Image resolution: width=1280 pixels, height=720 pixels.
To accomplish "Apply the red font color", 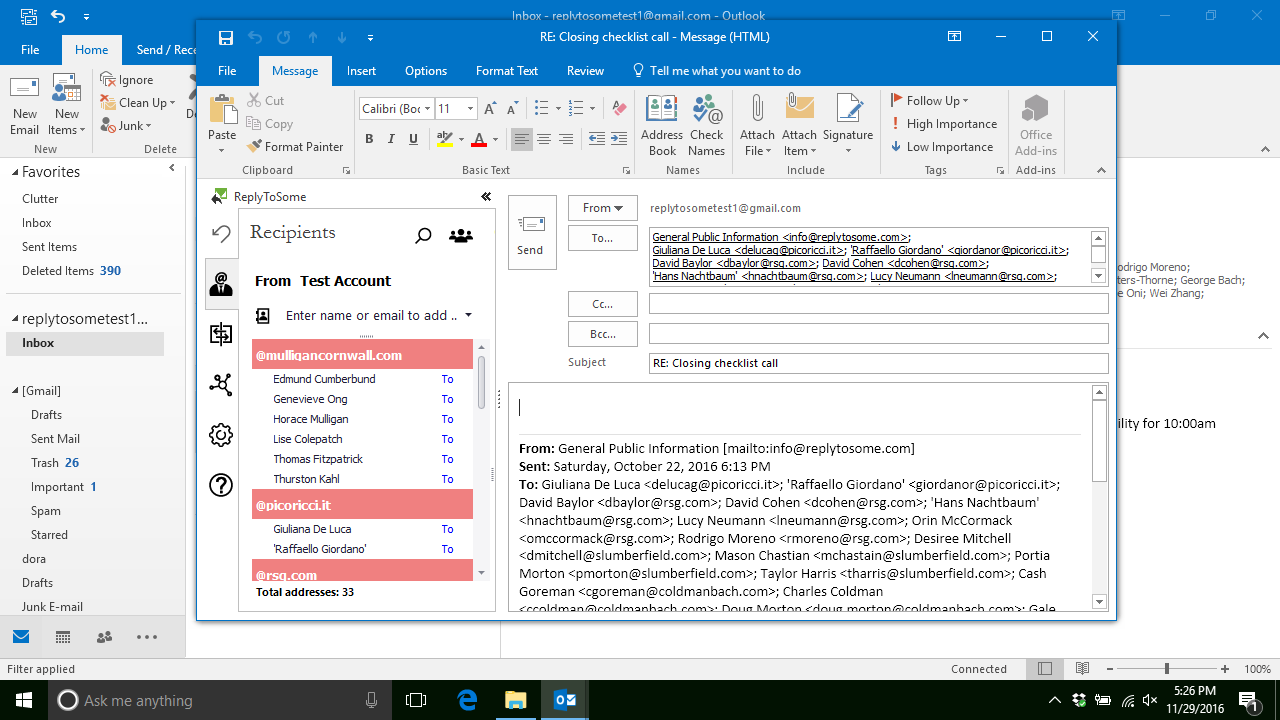I will pyautogui.click(x=480, y=139).
